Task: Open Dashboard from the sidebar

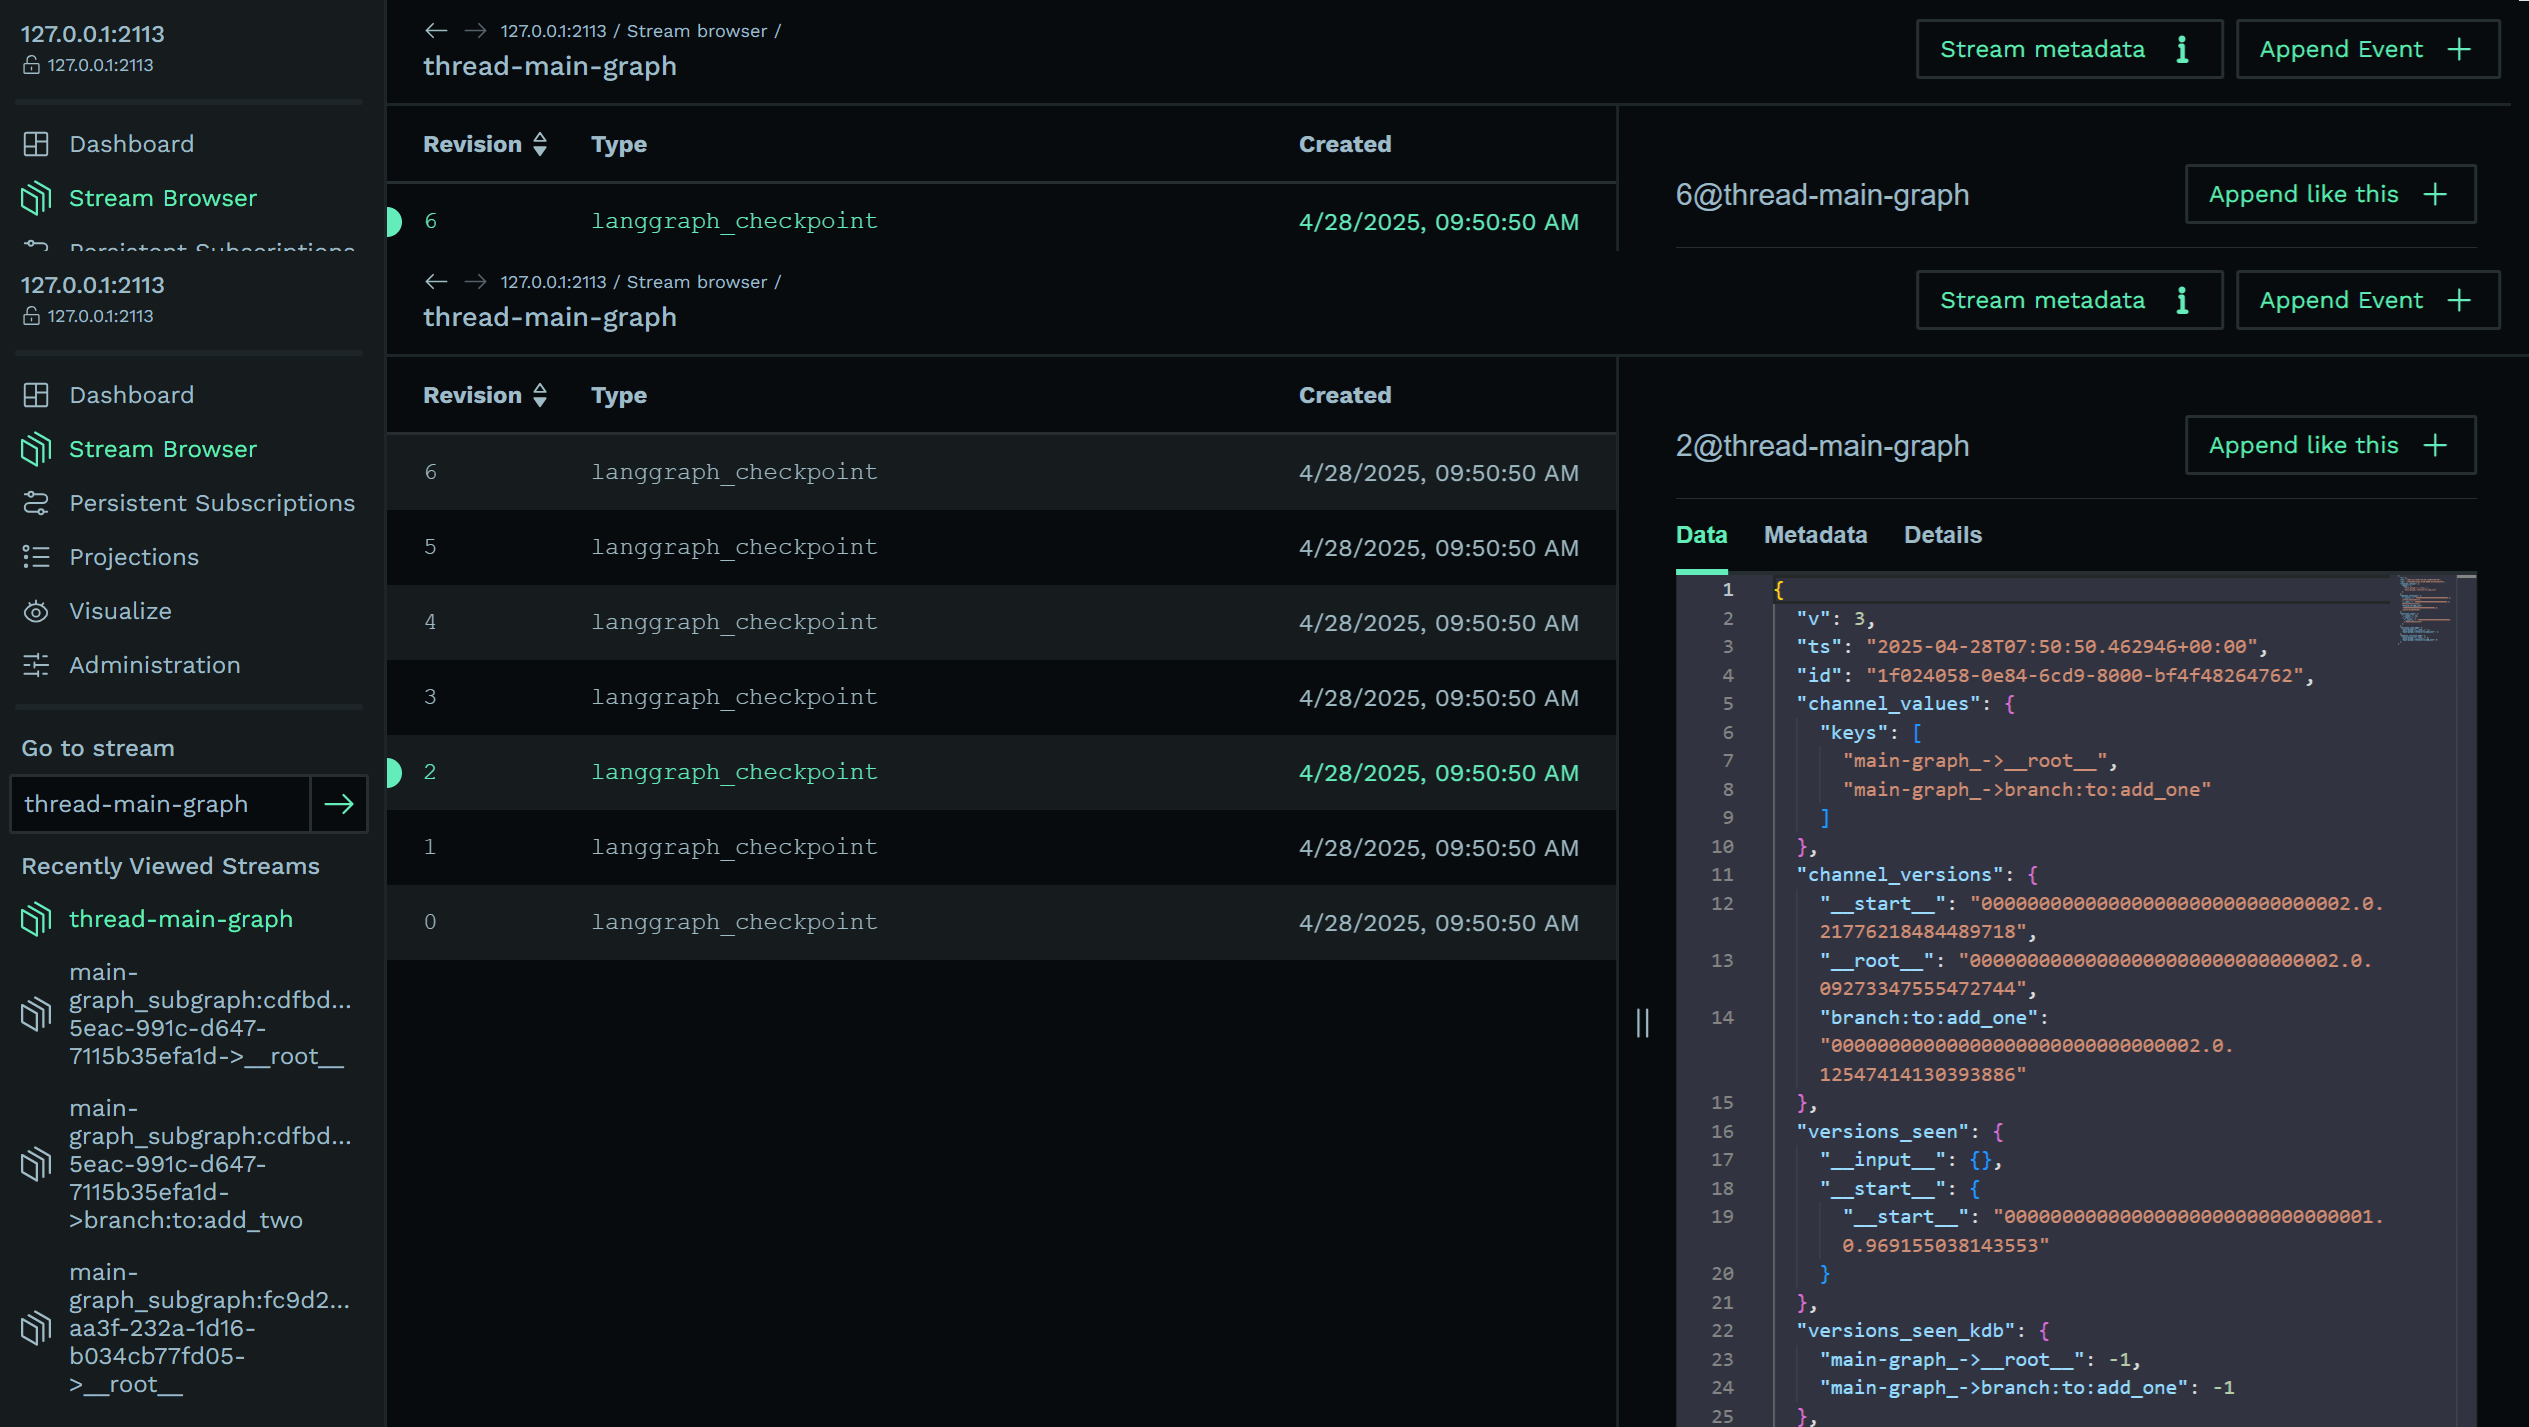Action: 131,394
